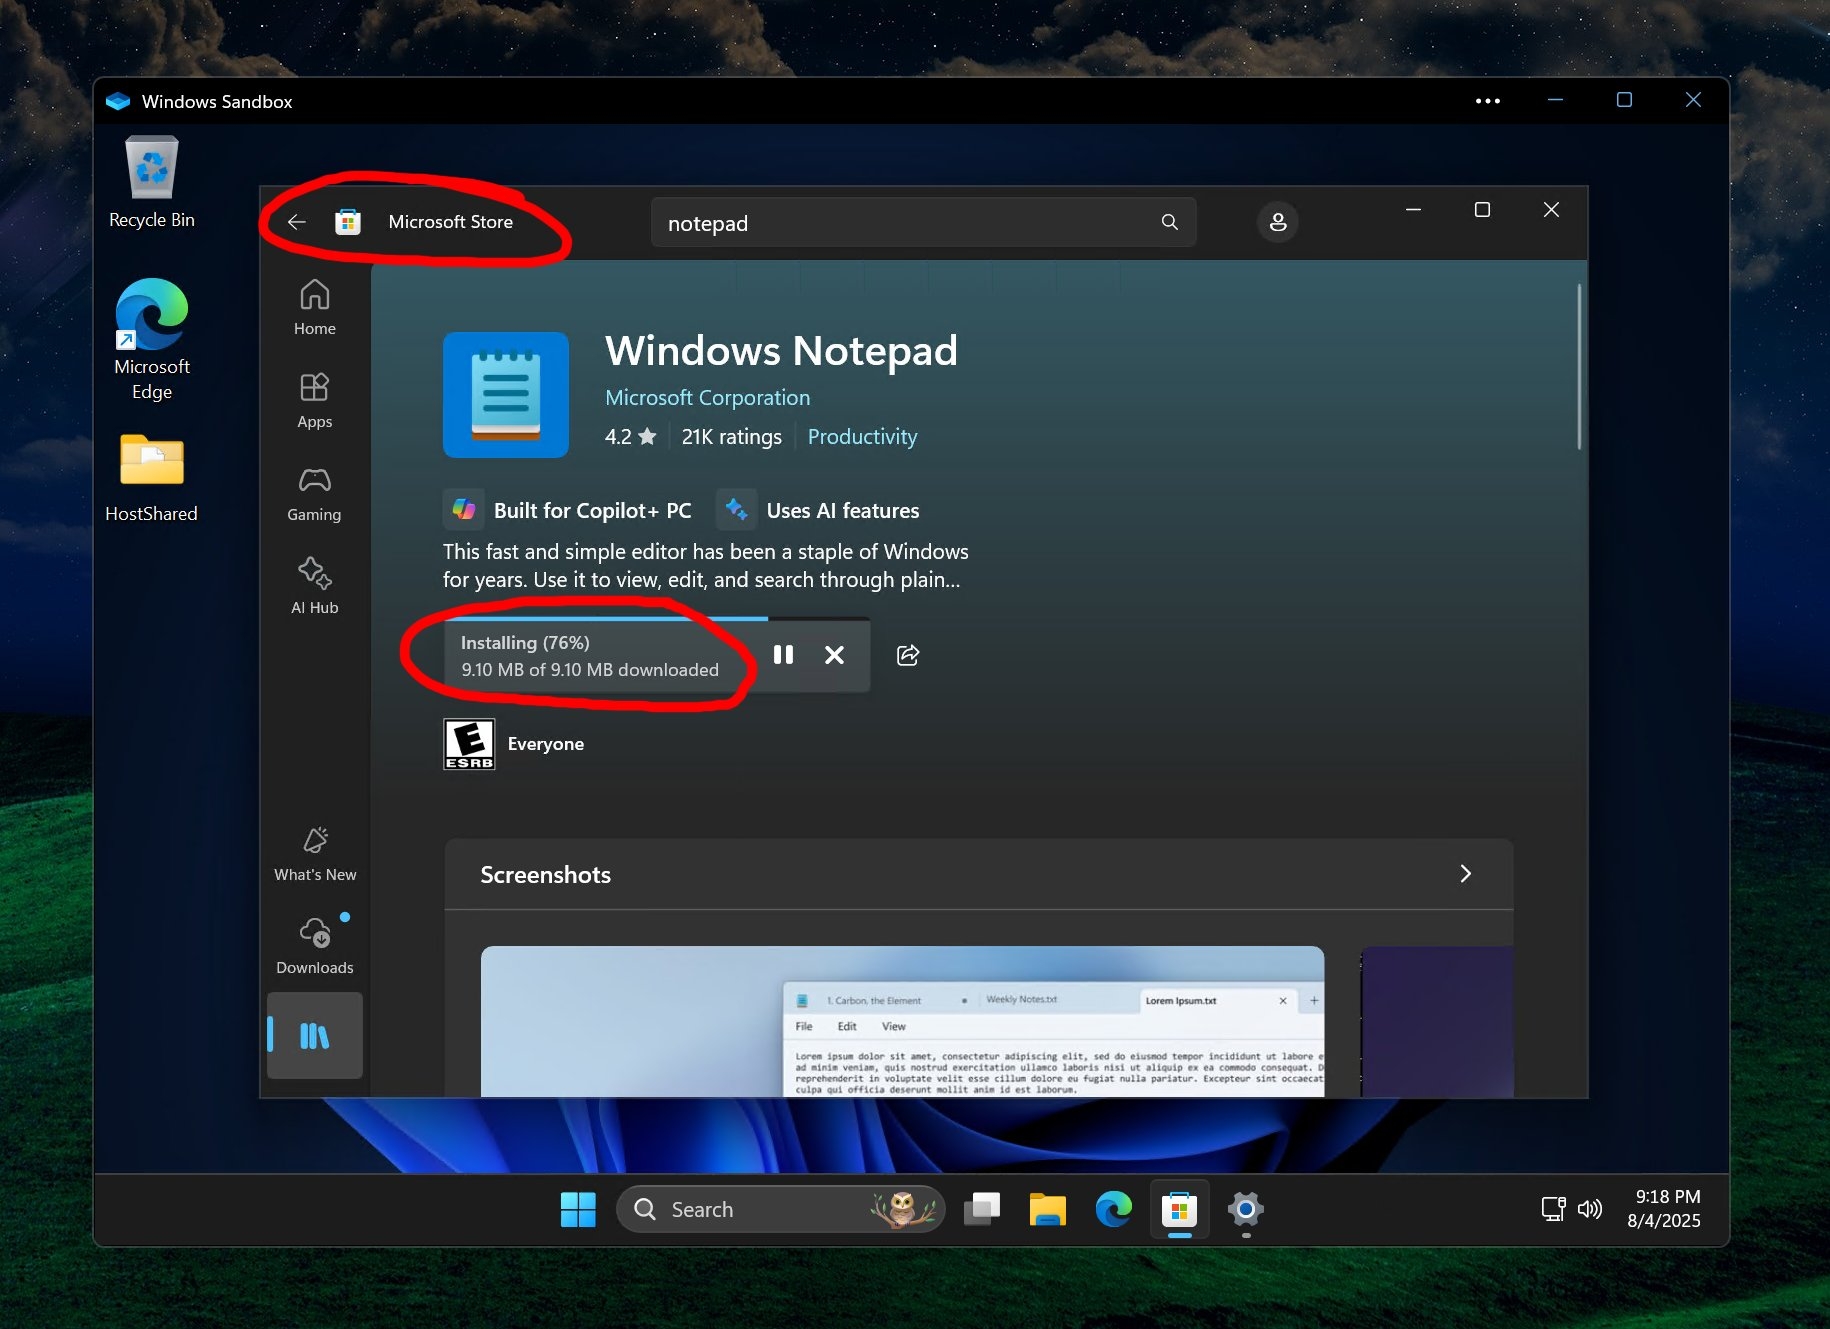Click the Windows Notepad title text
This screenshot has width=1830, height=1329.
(x=781, y=351)
